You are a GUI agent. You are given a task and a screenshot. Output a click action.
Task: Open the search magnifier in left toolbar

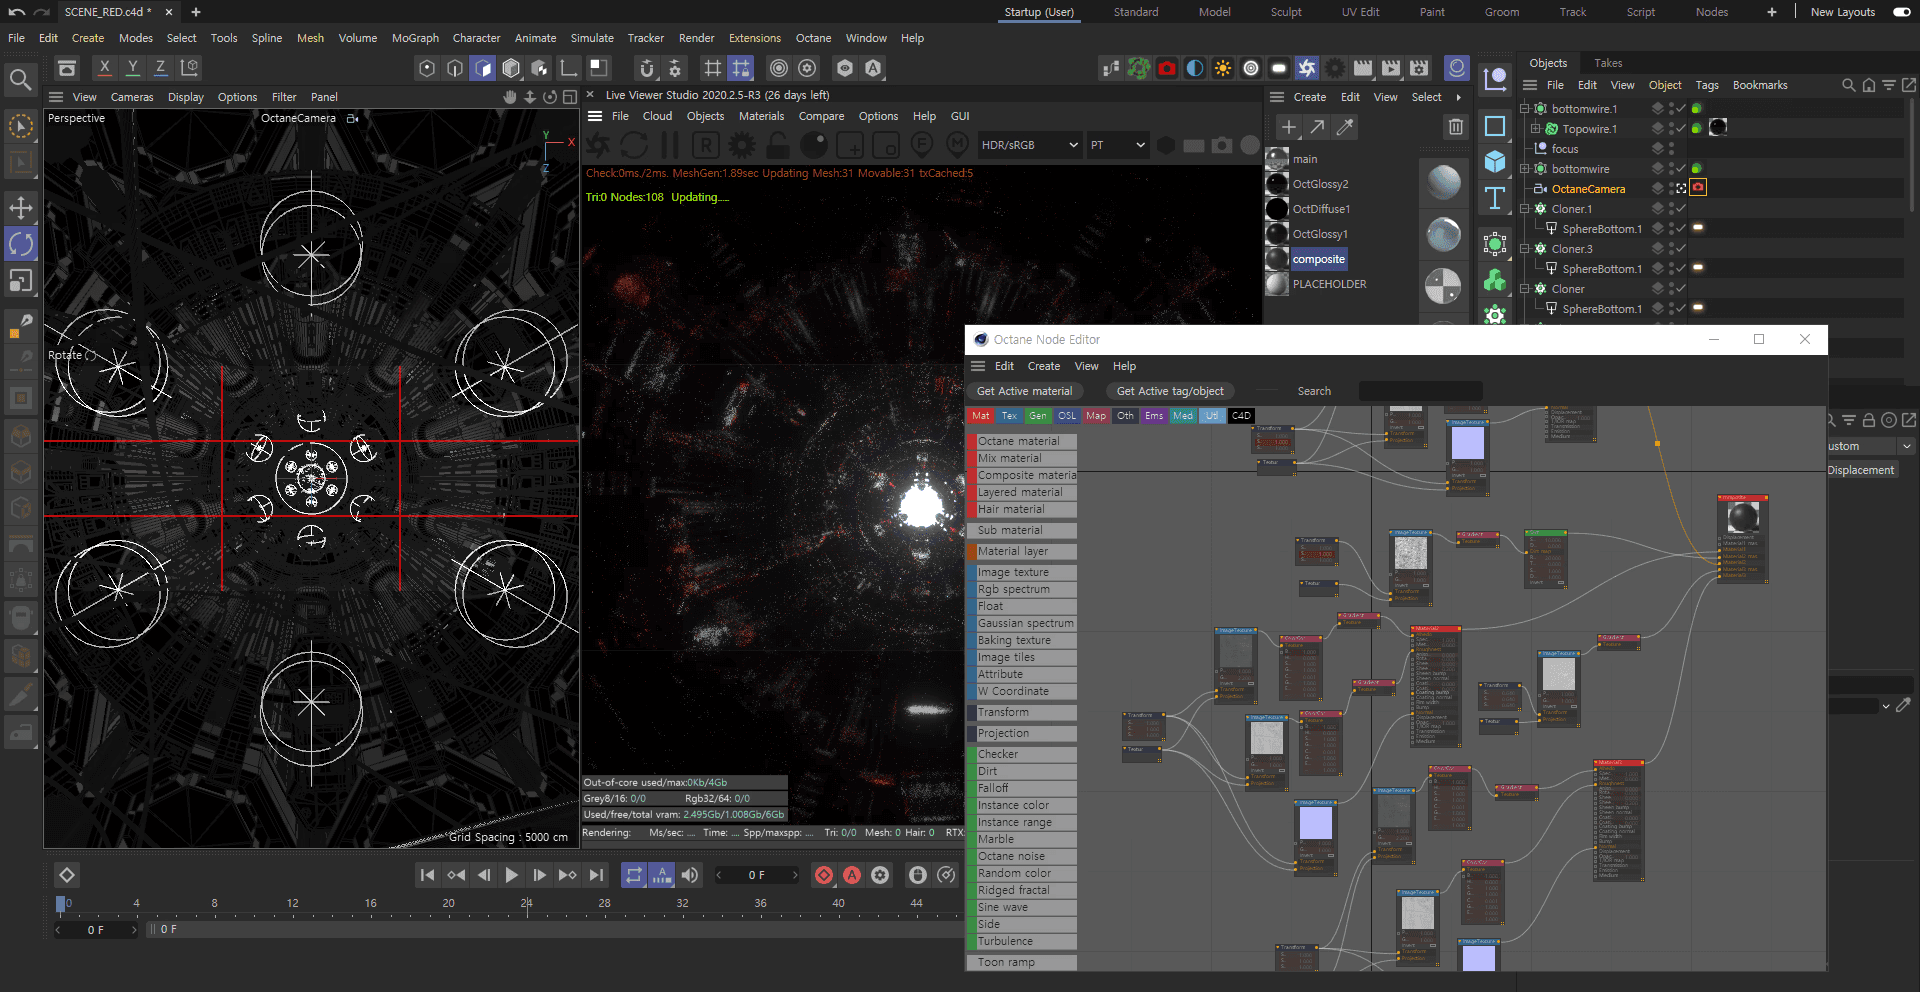click(20, 79)
